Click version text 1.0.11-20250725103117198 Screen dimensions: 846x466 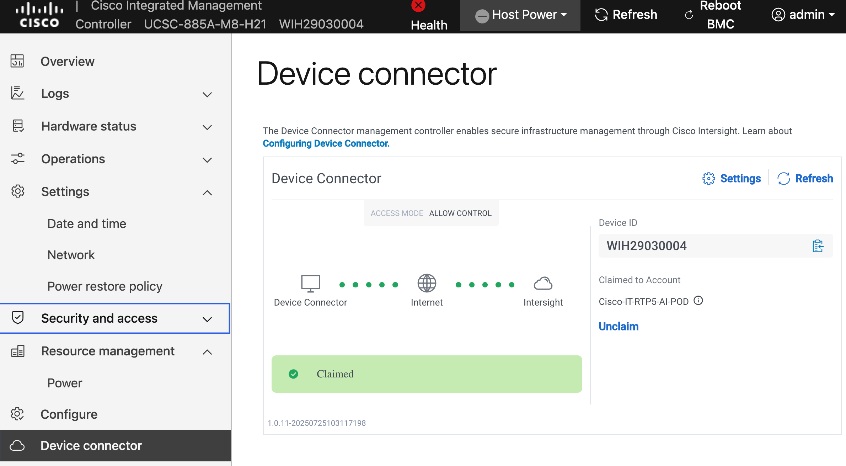[317, 423]
